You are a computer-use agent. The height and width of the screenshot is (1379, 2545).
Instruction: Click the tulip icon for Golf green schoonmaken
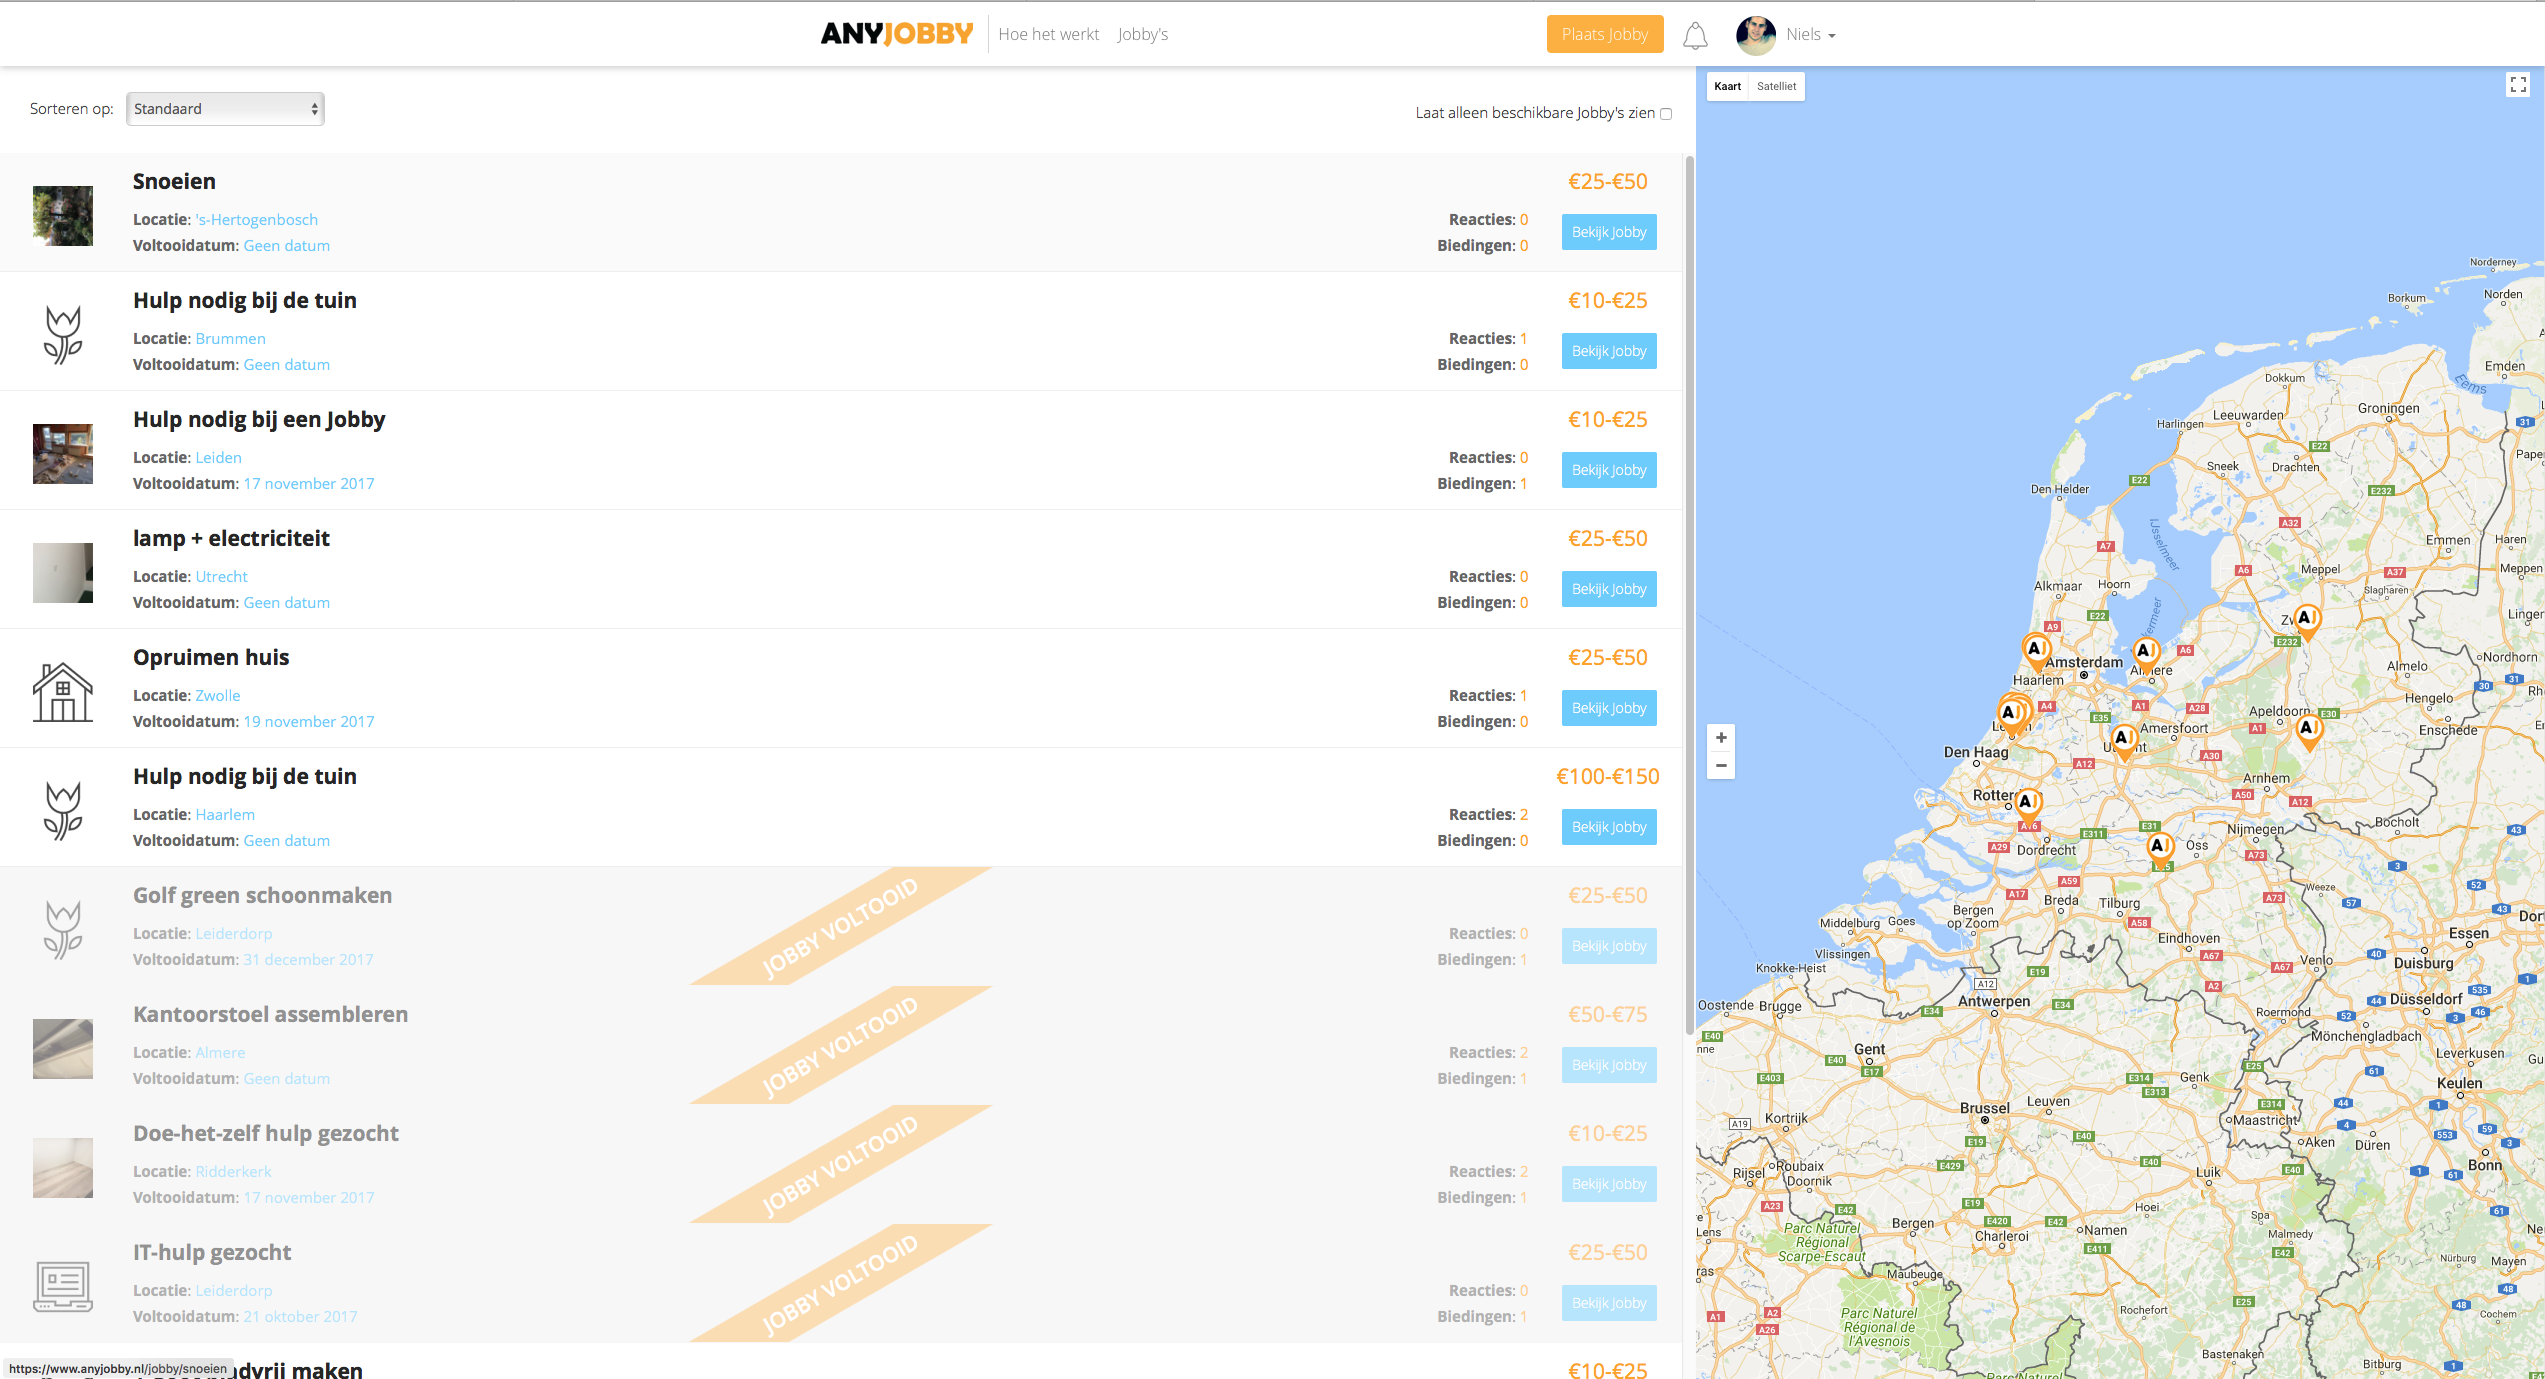(x=63, y=930)
